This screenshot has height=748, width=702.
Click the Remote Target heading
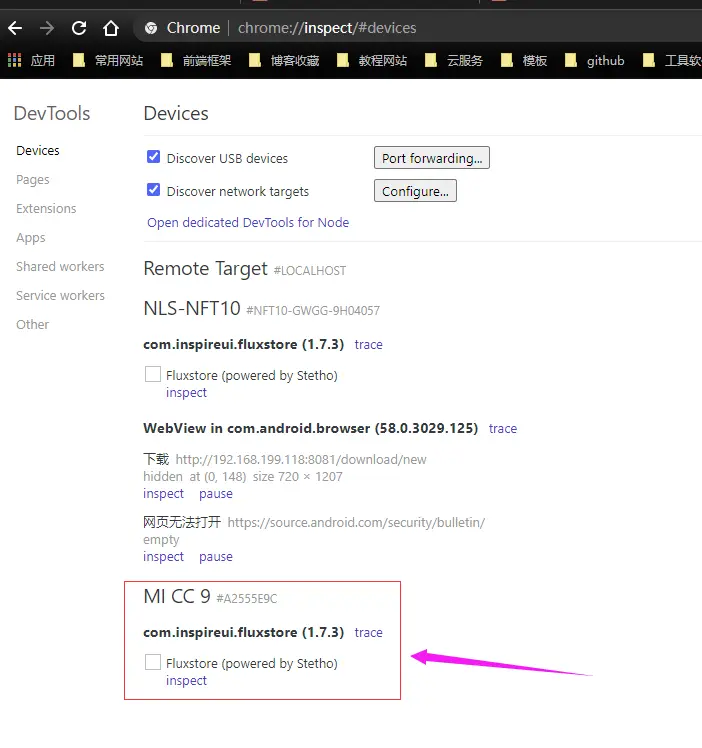pyautogui.click(x=205, y=269)
